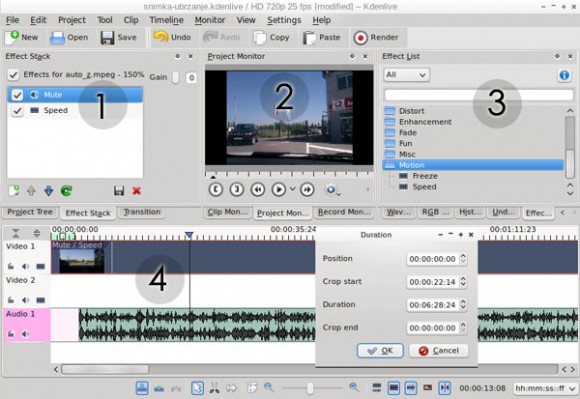Toggle the Speed effect checkbox
This screenshot has width=580, height=399.
[x=17, y=111]
